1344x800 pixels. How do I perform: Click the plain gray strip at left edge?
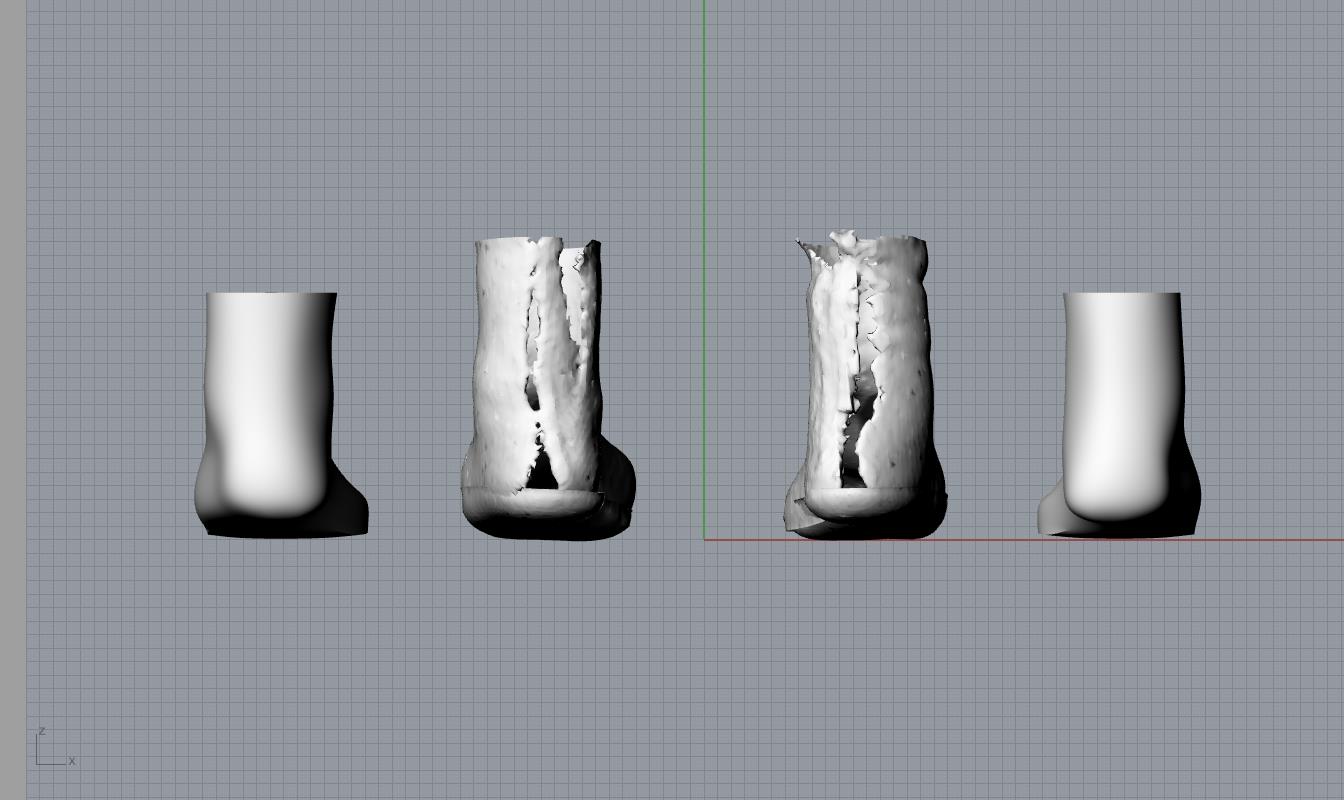[12, 400]
